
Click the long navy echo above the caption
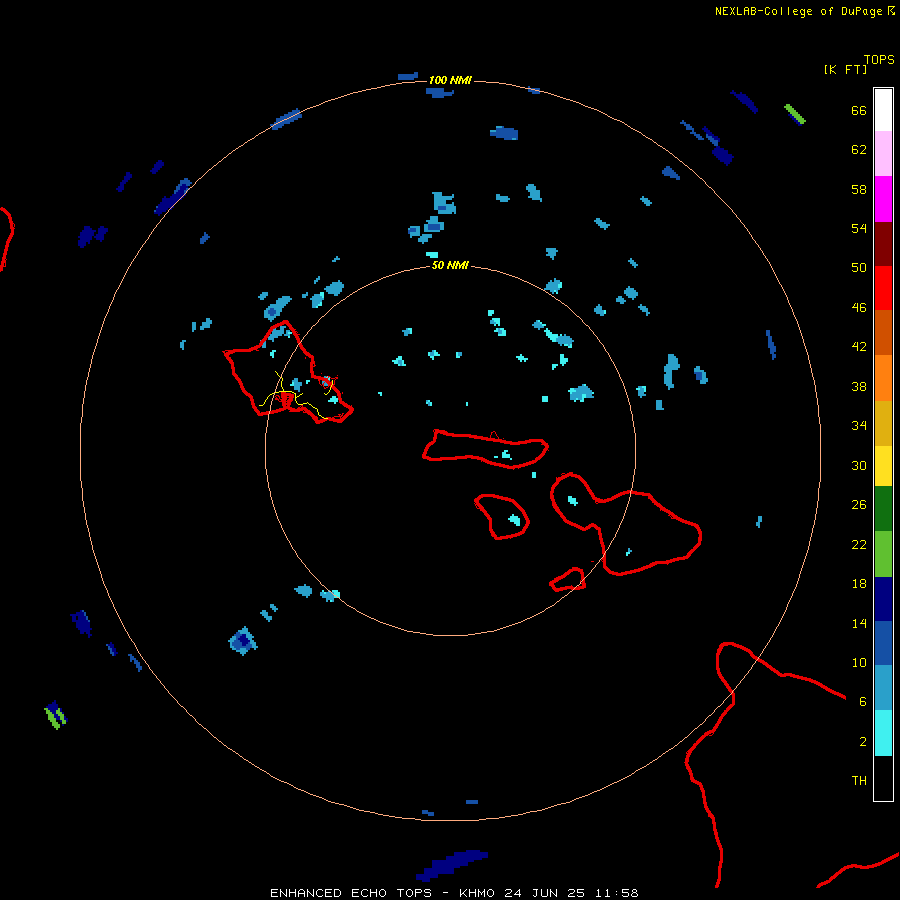pos(452,866)
